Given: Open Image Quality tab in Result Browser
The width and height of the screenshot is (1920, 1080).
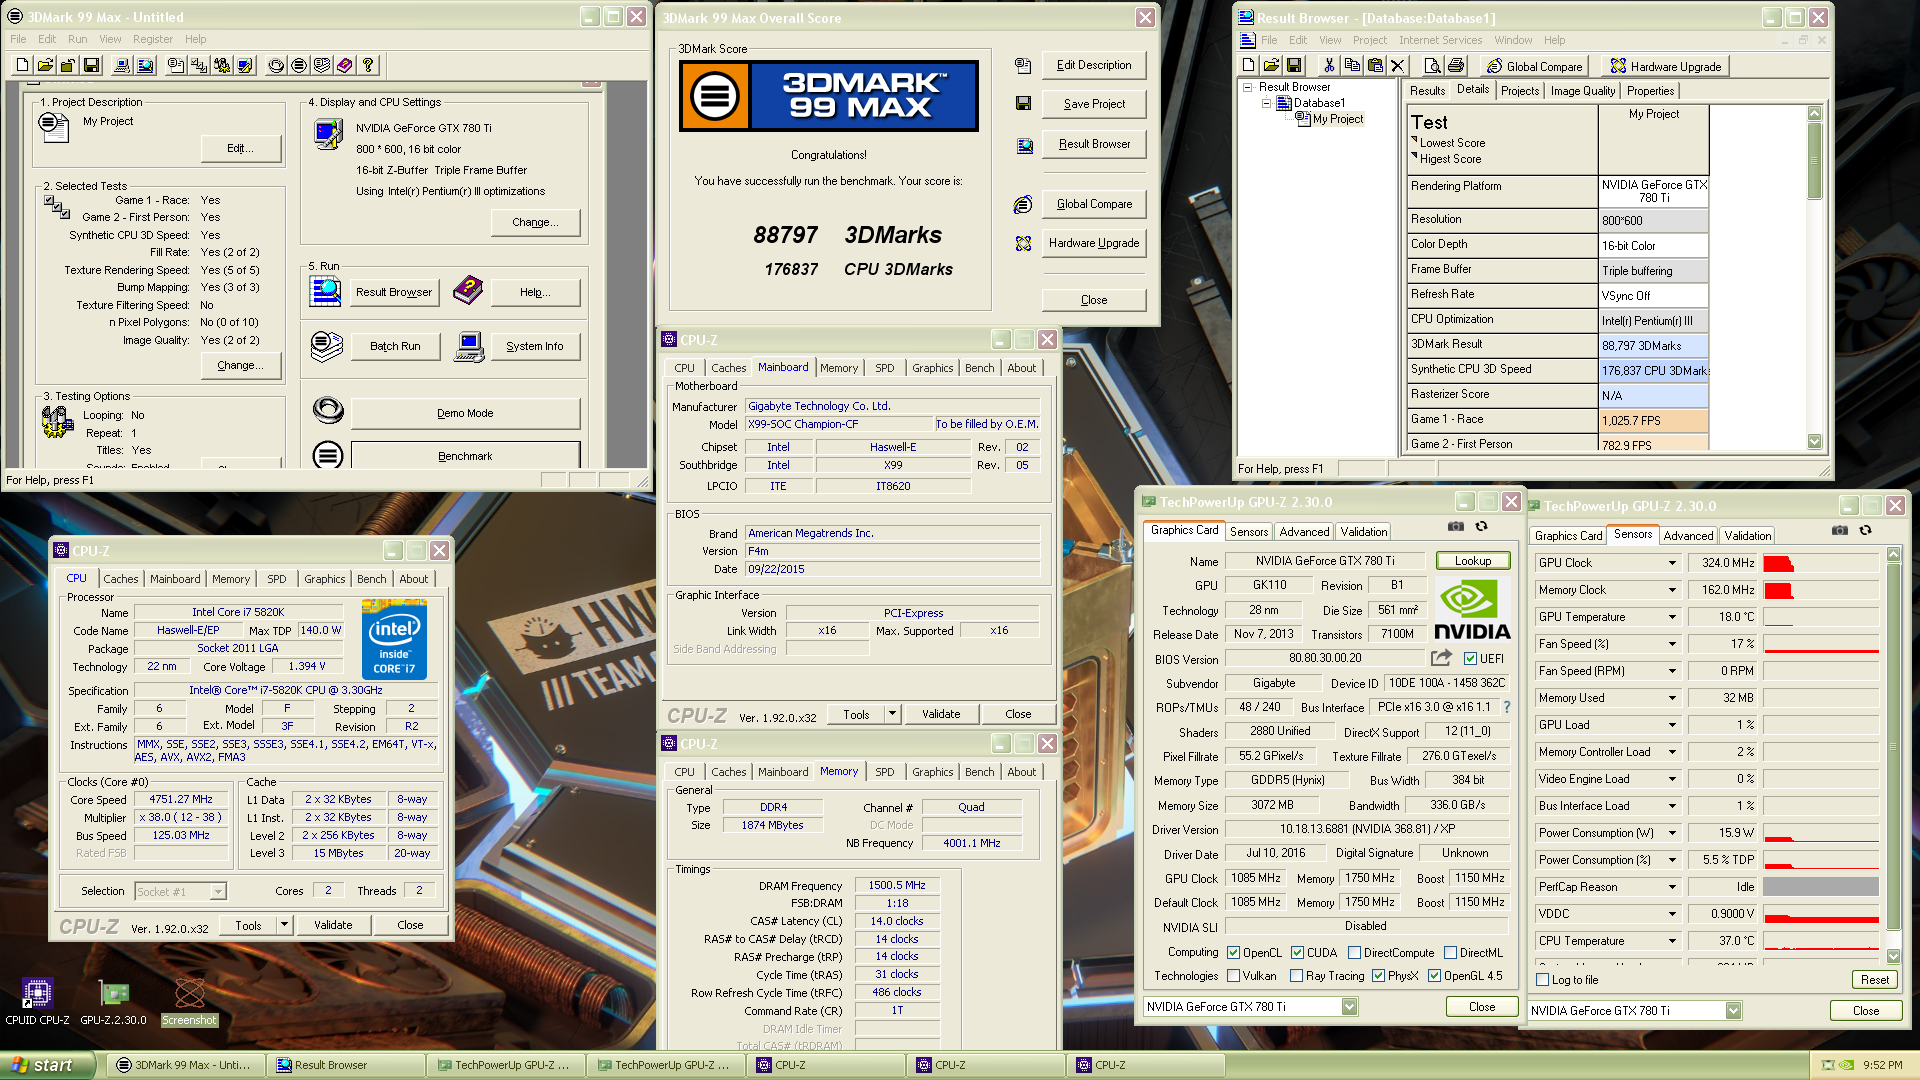Looking at the screenshot, I should (1582, 91).
